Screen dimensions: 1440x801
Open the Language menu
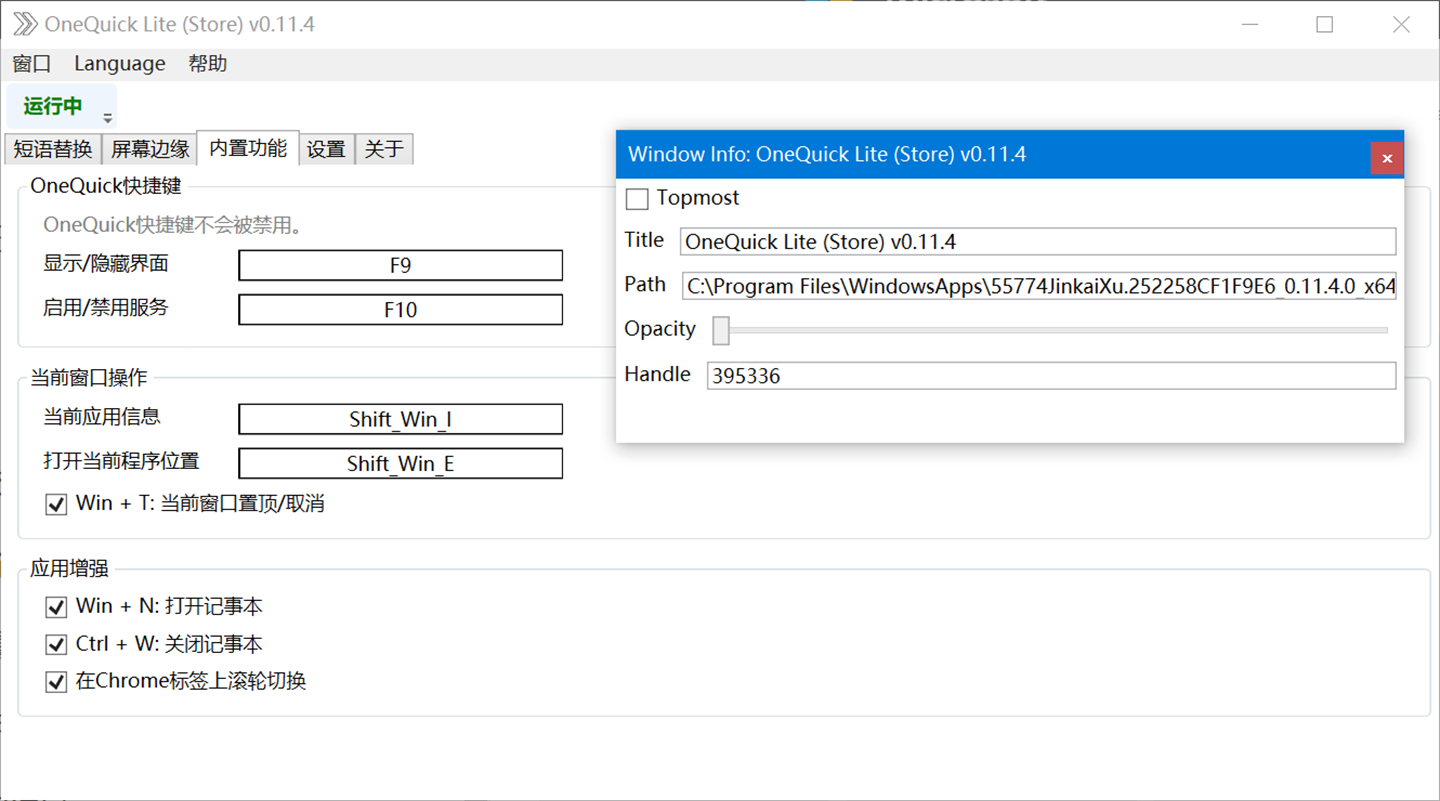pyautogui.click(x=120, y=64)
